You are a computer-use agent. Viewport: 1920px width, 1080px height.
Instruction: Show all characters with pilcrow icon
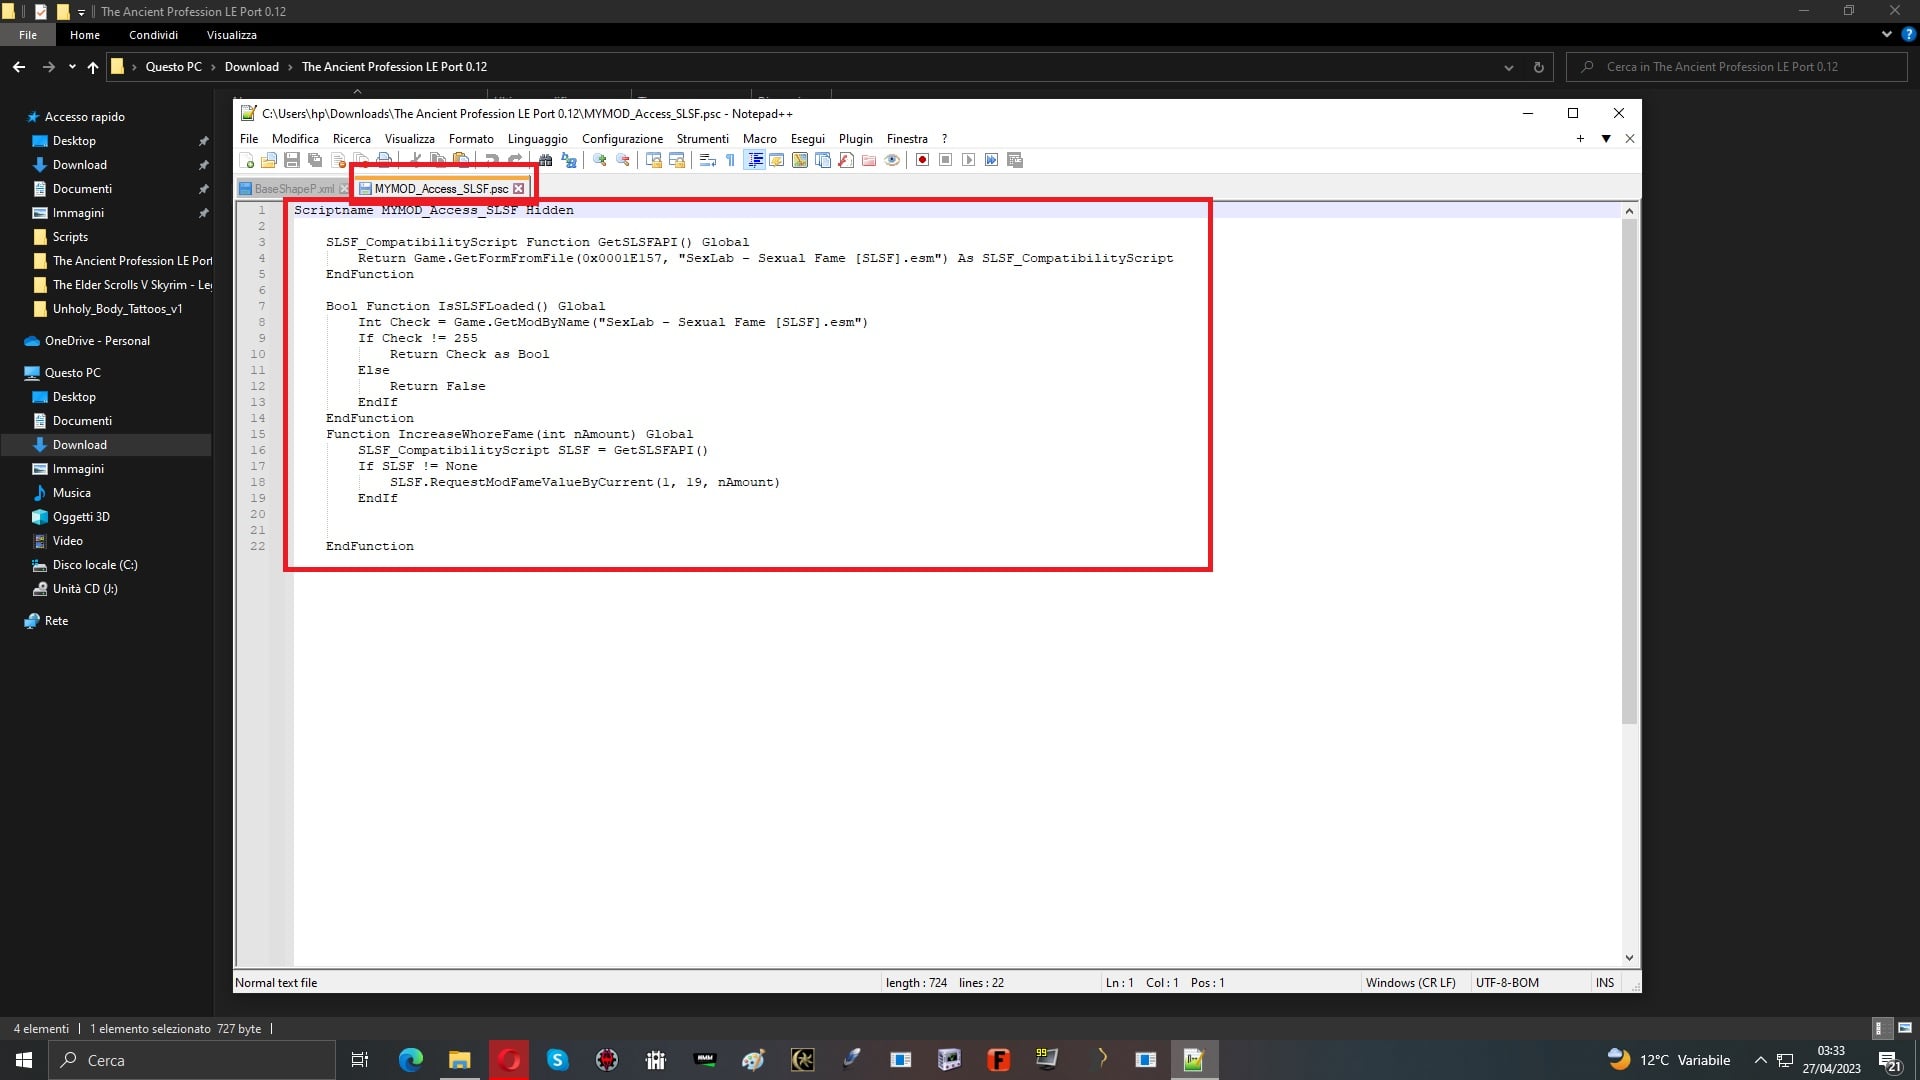tap(730, 160)
